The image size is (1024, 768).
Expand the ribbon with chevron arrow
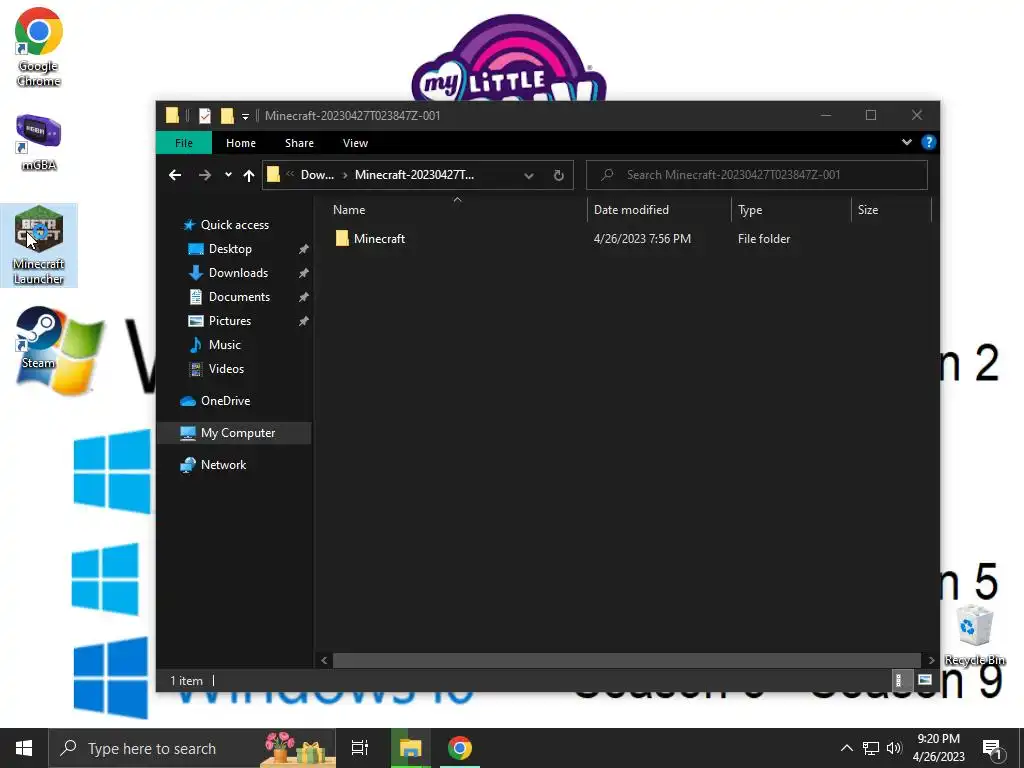pos(906,142)
